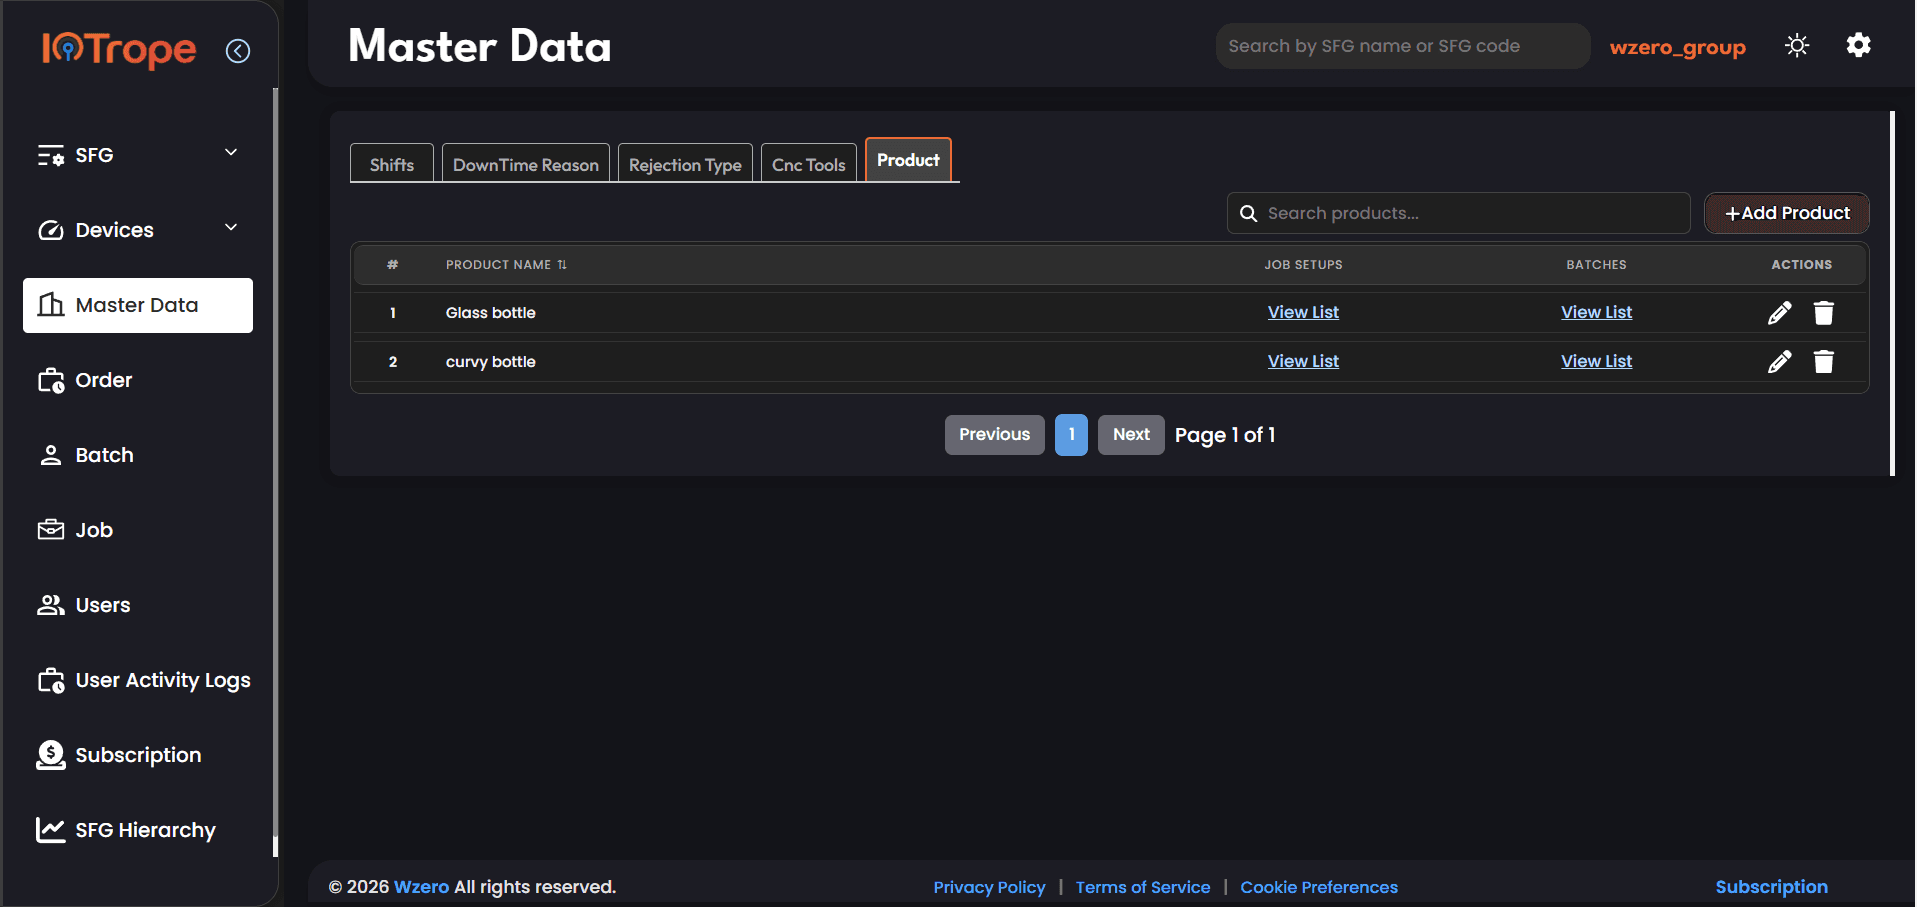Click the Devices gauge icon
1917x907 pixels.
[51, 230]
